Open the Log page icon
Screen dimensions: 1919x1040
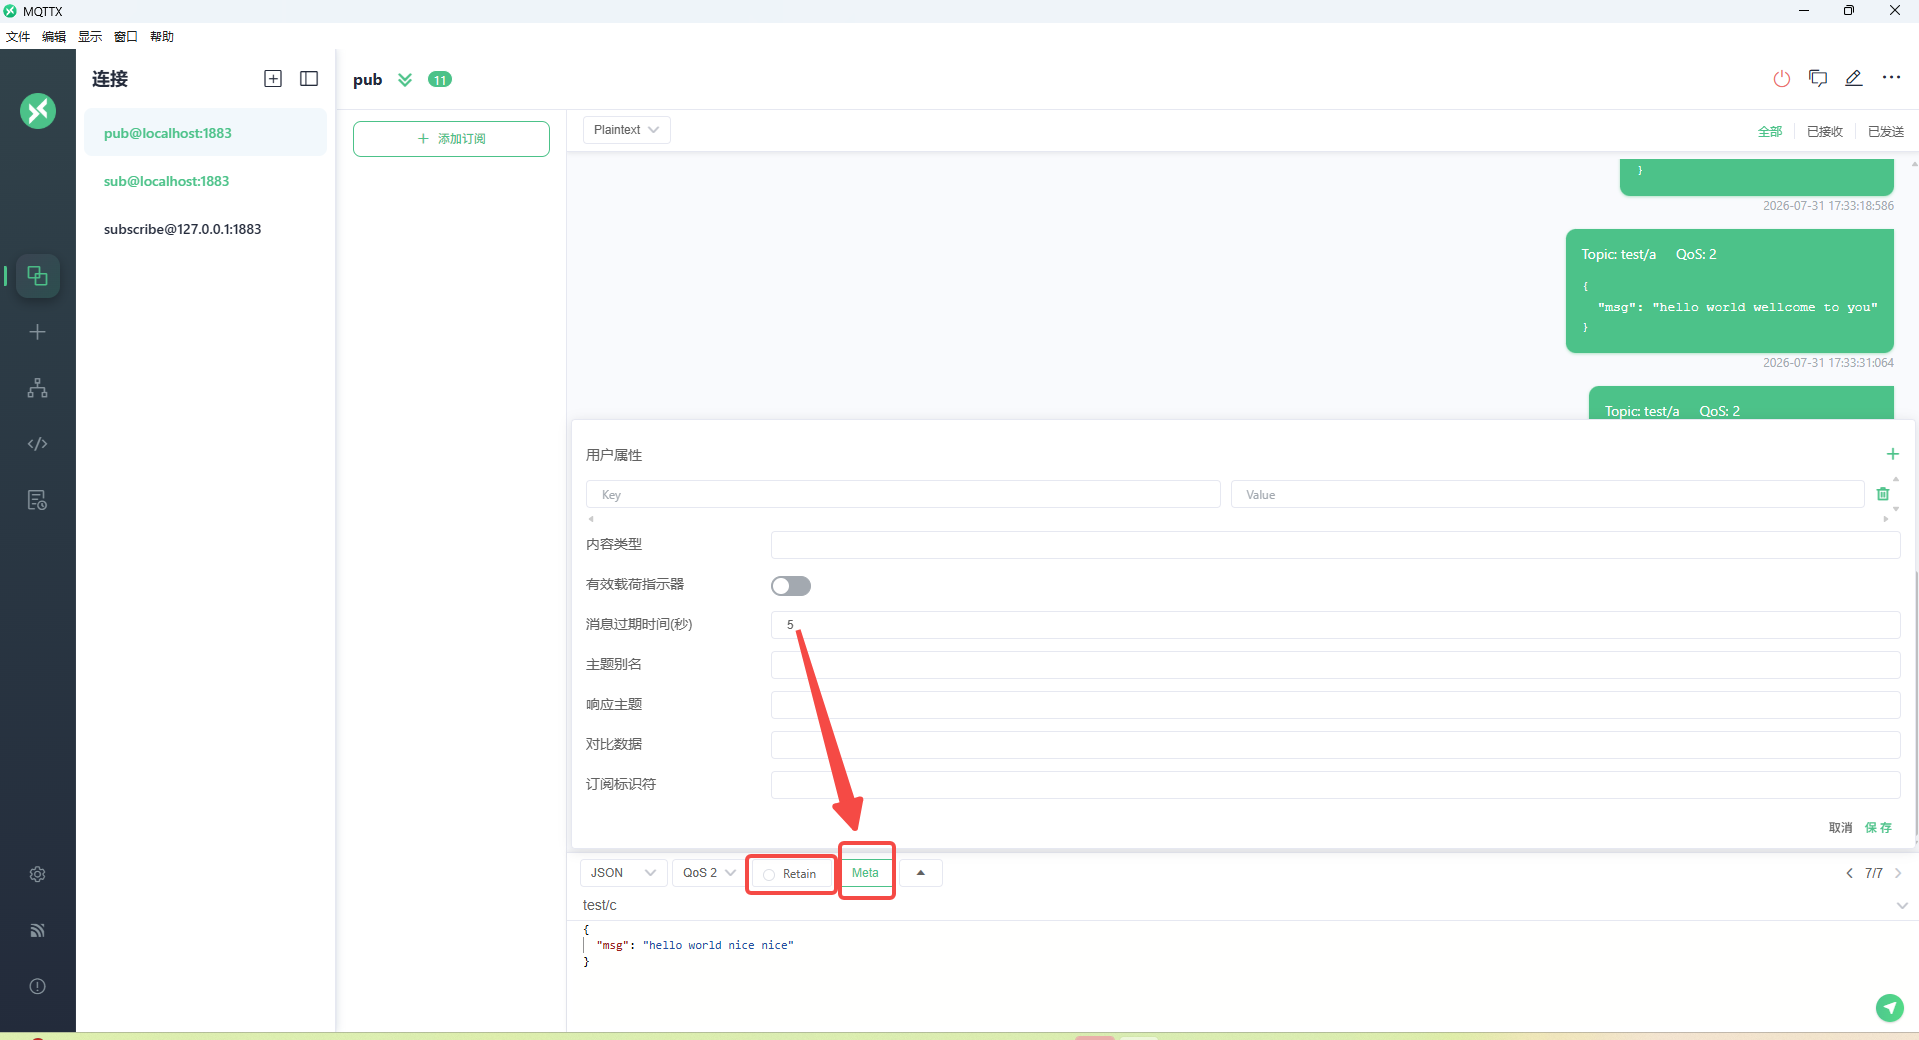click(x=38, y=500)
